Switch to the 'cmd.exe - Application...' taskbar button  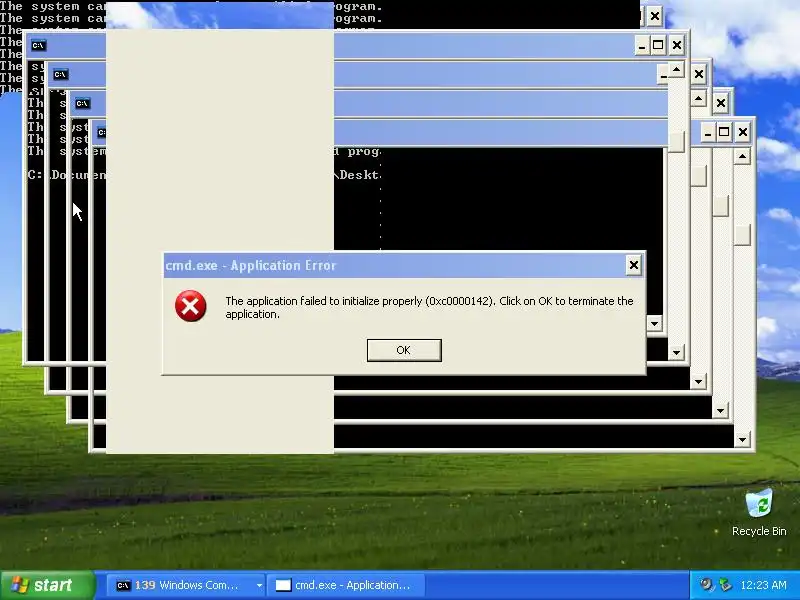coord(347,585)
